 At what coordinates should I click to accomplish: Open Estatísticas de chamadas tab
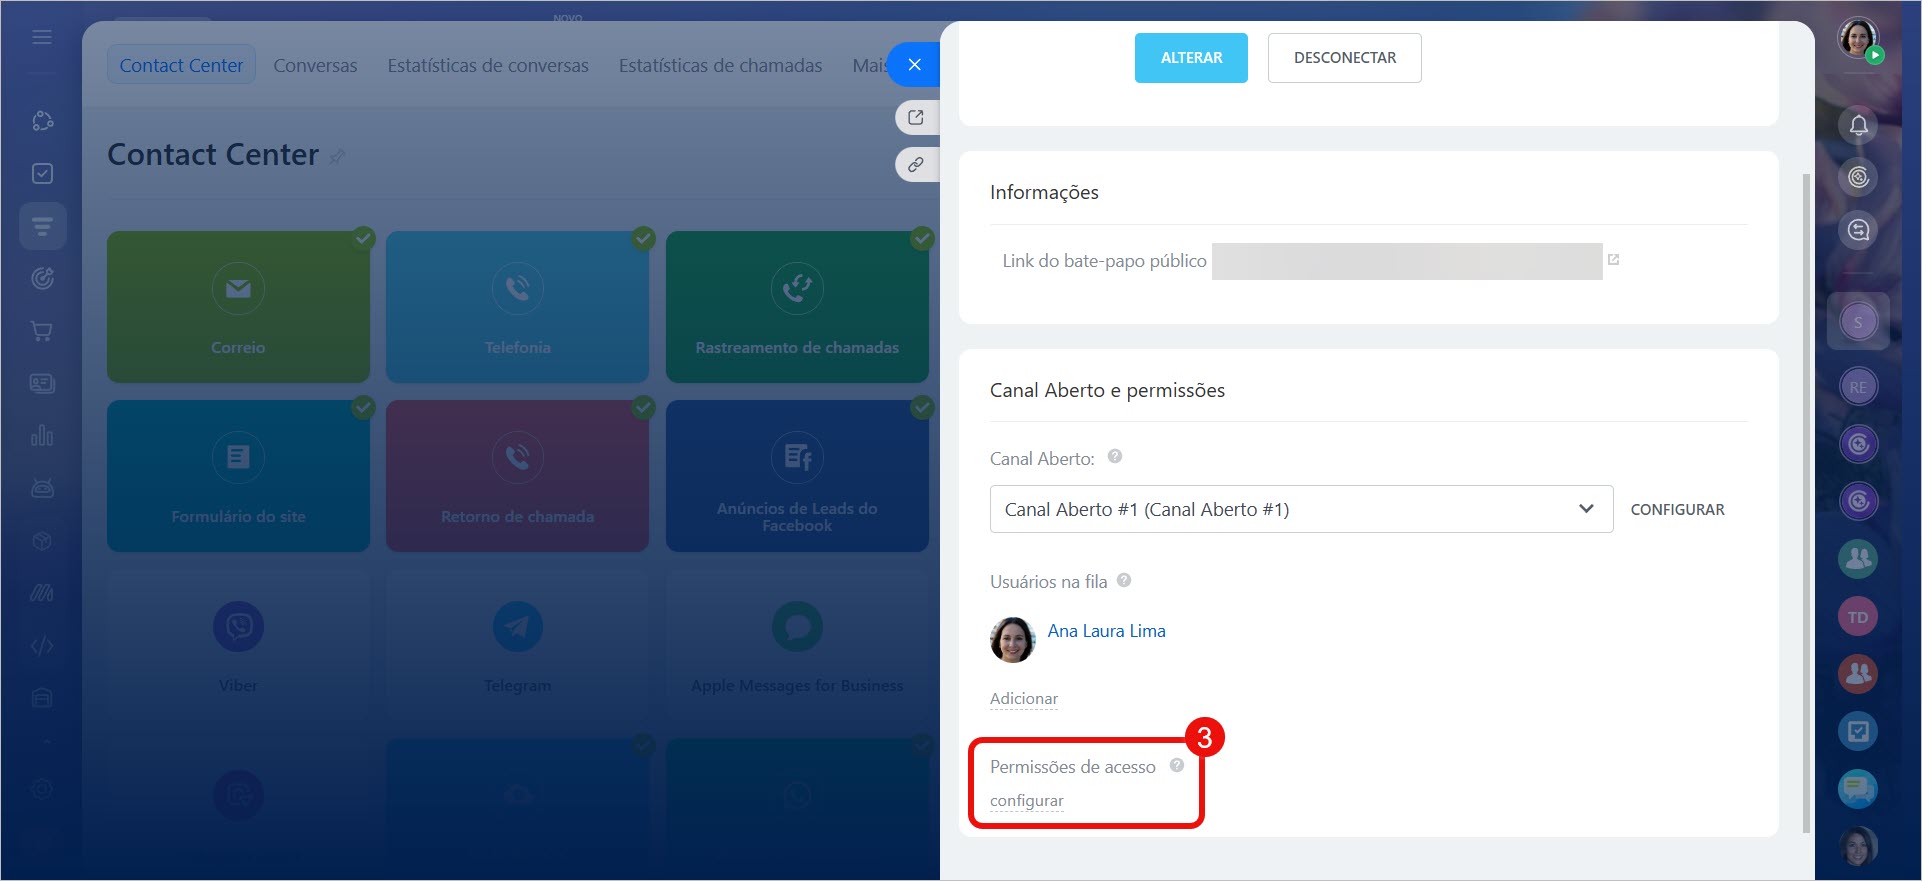[720, 66]
